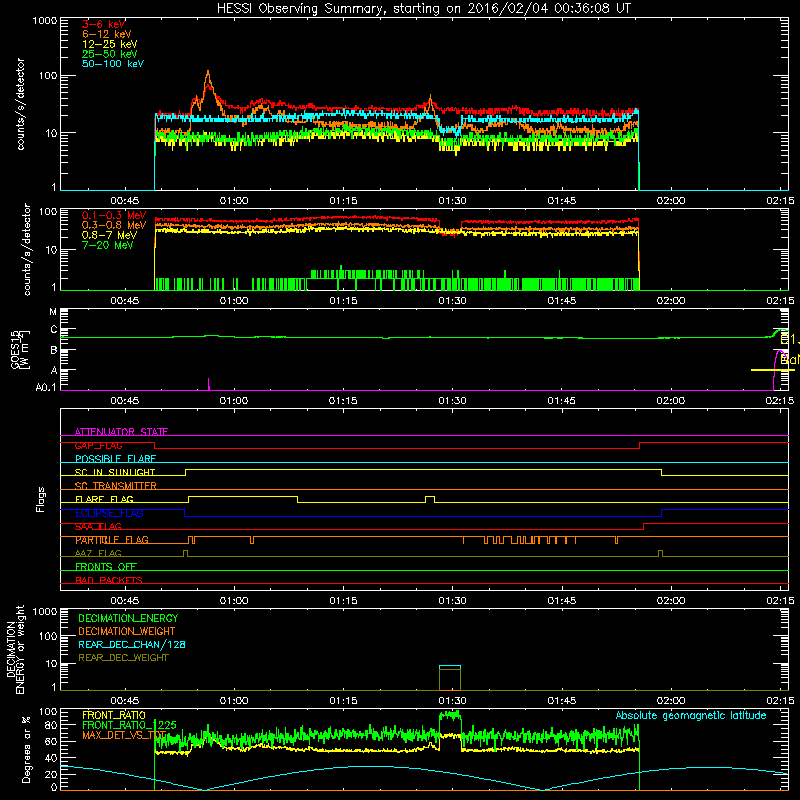Viewport: 800px width, 800px height.
Task: Click the 0.1-0.3 MeV legend label
Action: point(114,215)
